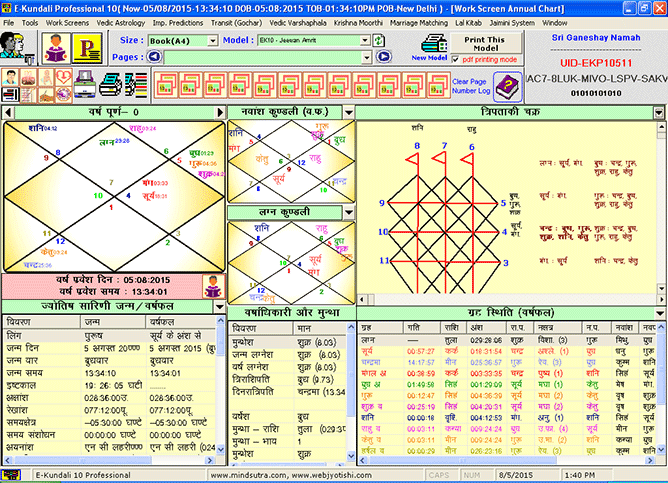Click the yellow P page icon
The height and width of the screenshot is (483, 668).
[x=87, y=48]
